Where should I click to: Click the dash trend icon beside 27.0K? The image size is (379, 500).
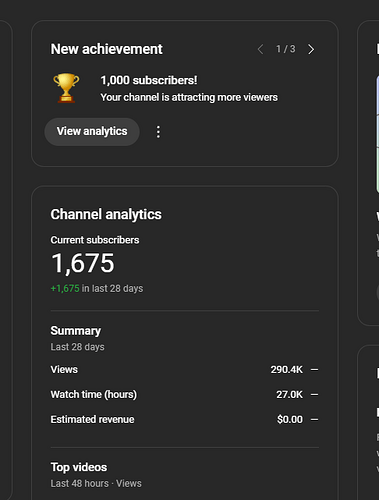[314, 395]
